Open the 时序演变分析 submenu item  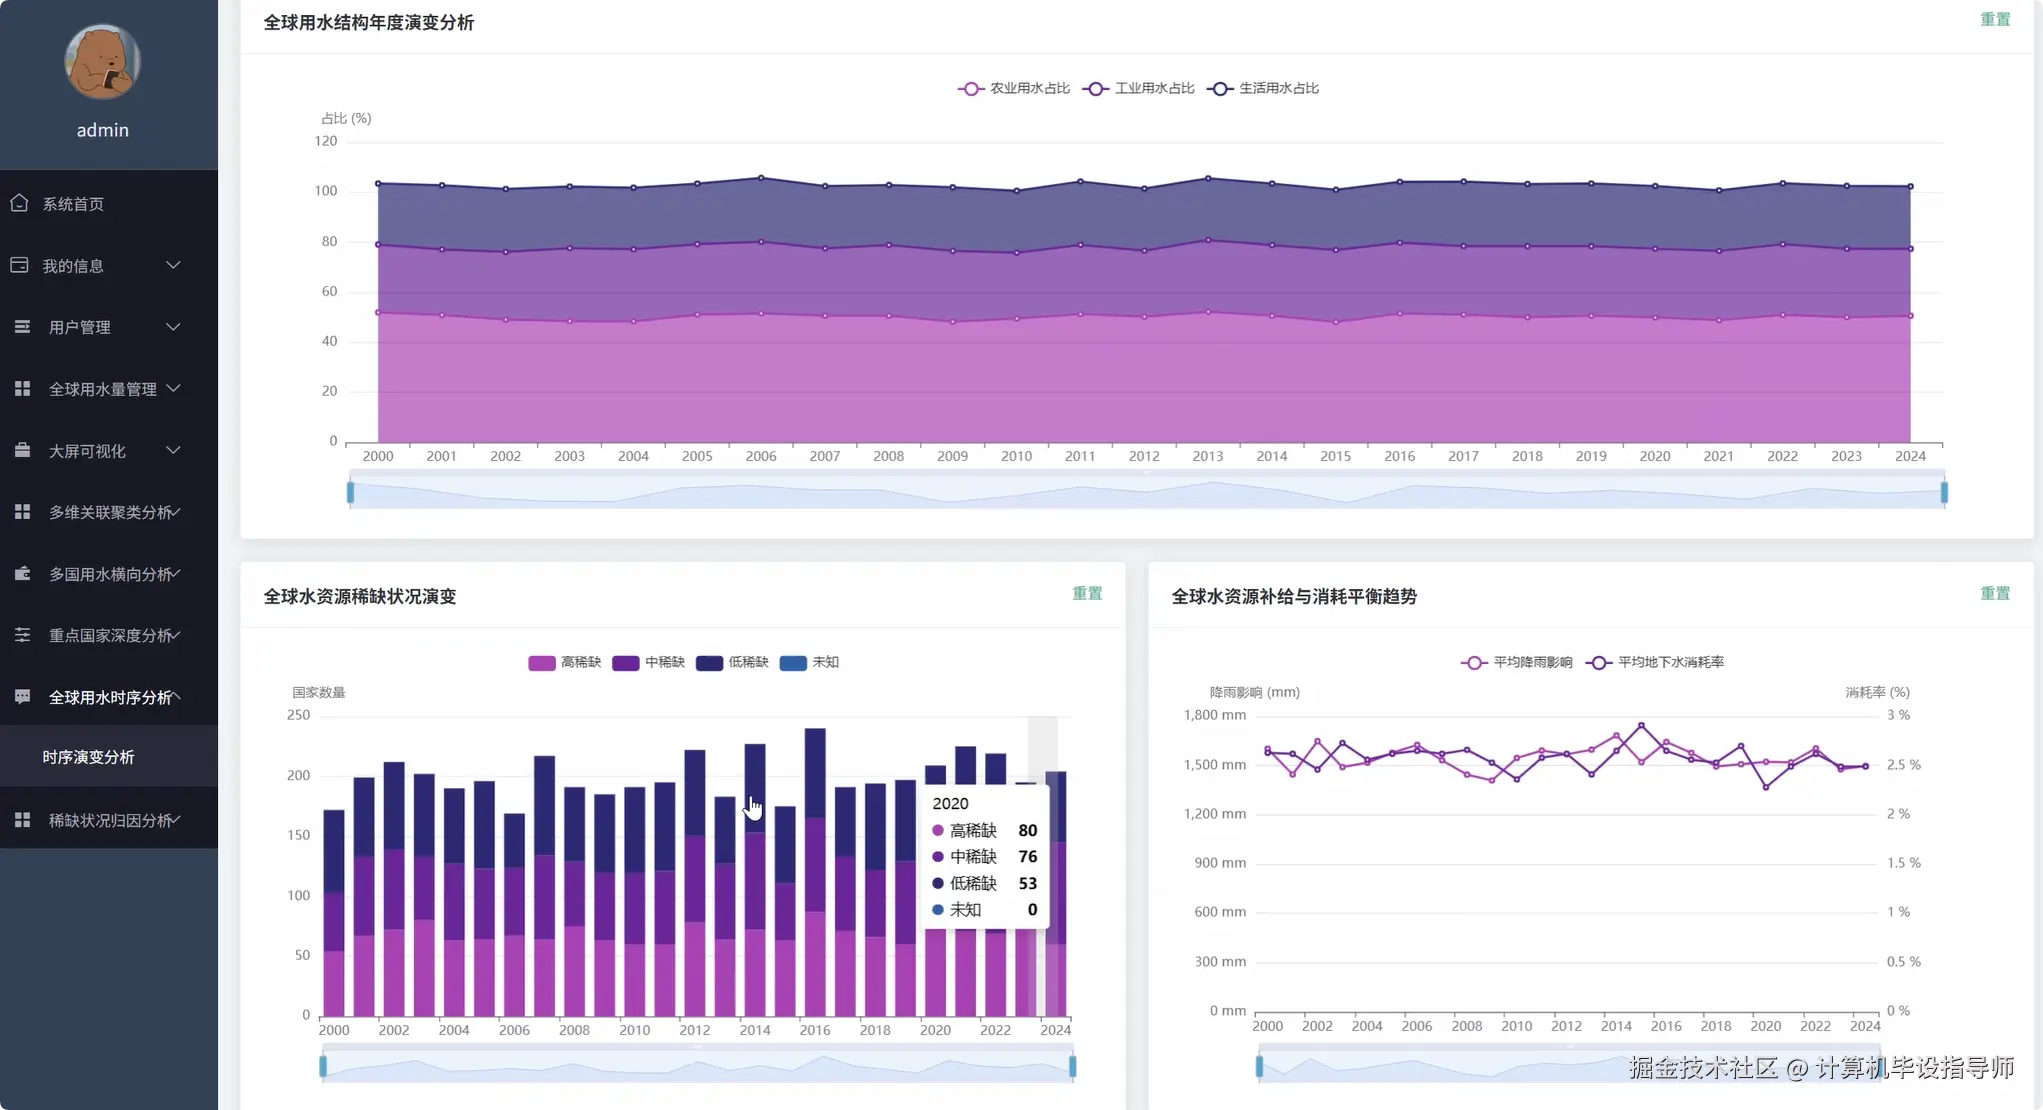click(88, 757)
